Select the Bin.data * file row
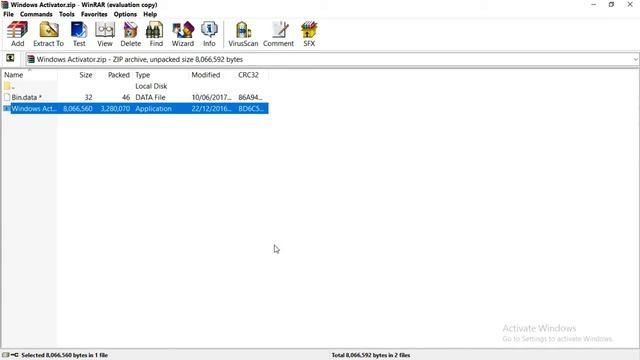This screenshot has height=360, width=640. tap(135, 97)
